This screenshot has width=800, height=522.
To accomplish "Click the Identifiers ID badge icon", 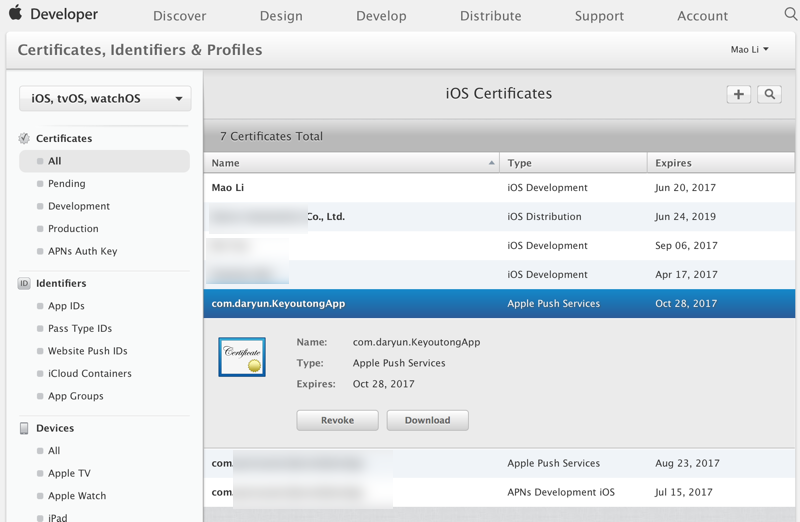I will pos(24,283).
